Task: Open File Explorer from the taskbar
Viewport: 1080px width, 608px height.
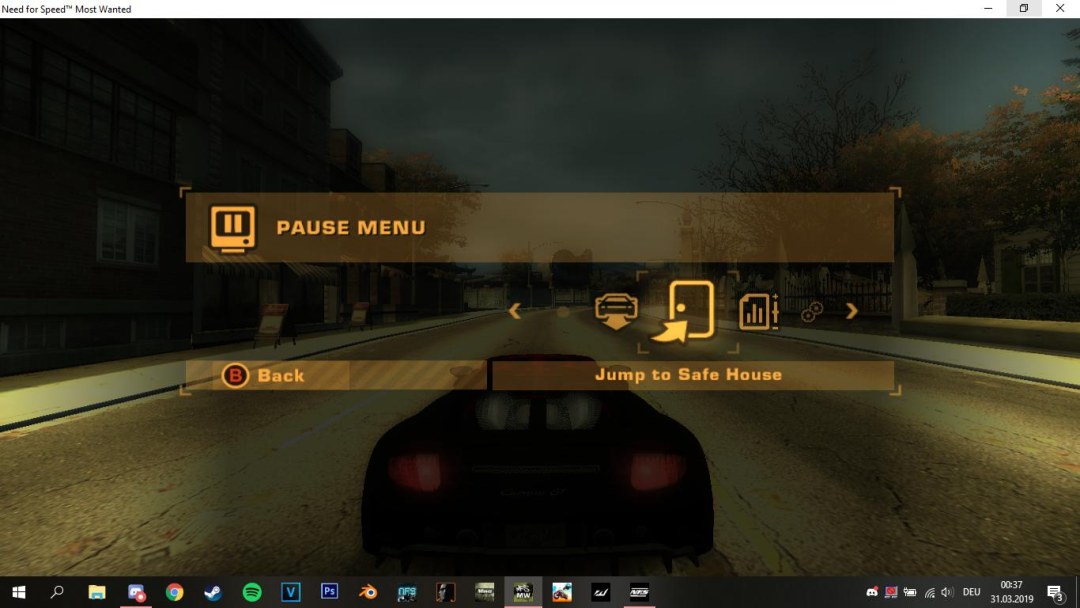Action: pyautogui.click(x=96, y=592)
